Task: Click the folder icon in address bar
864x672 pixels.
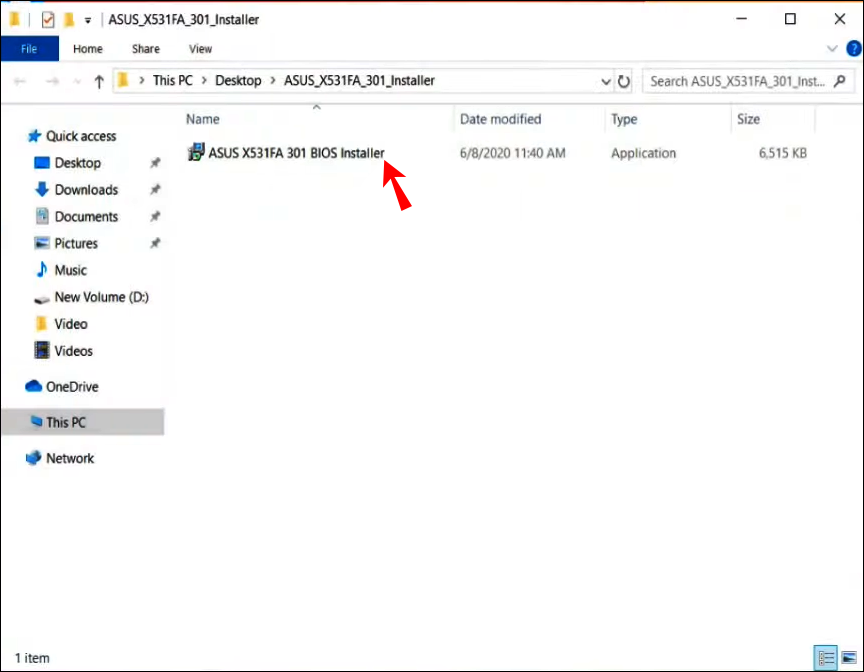Action: click(123, 81)
